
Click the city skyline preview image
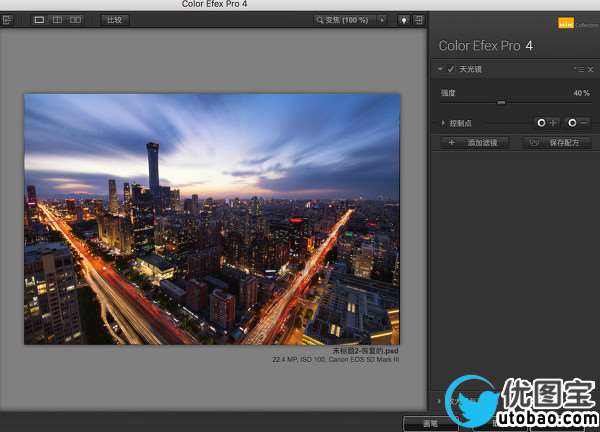[212, 219]
